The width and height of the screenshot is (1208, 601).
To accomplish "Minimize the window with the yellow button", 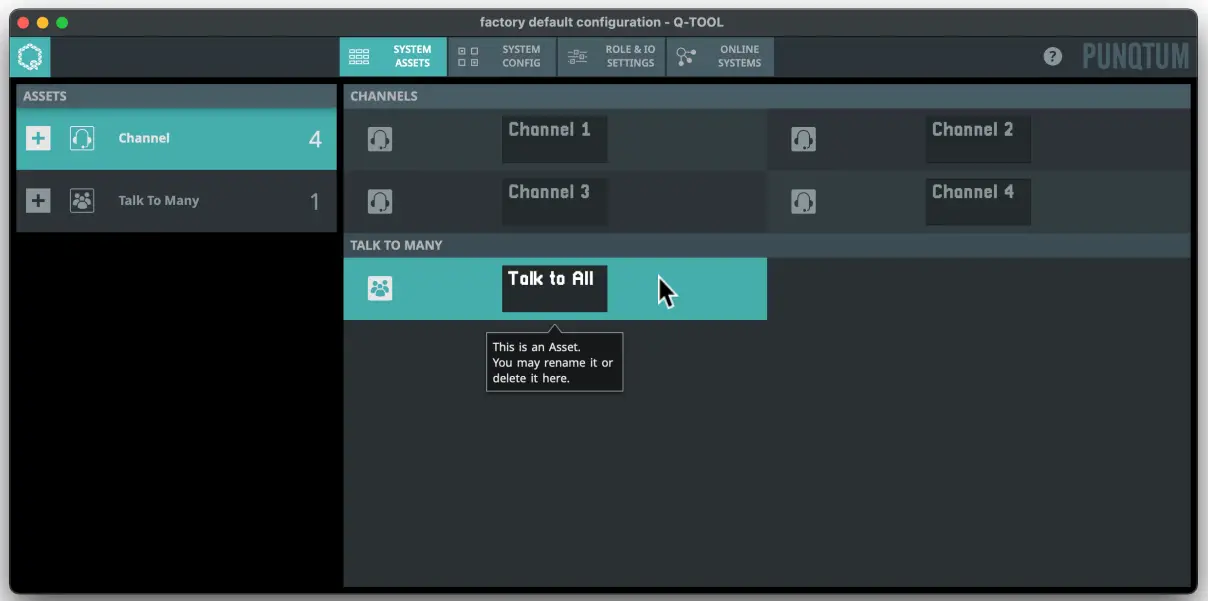I will 43,22.
